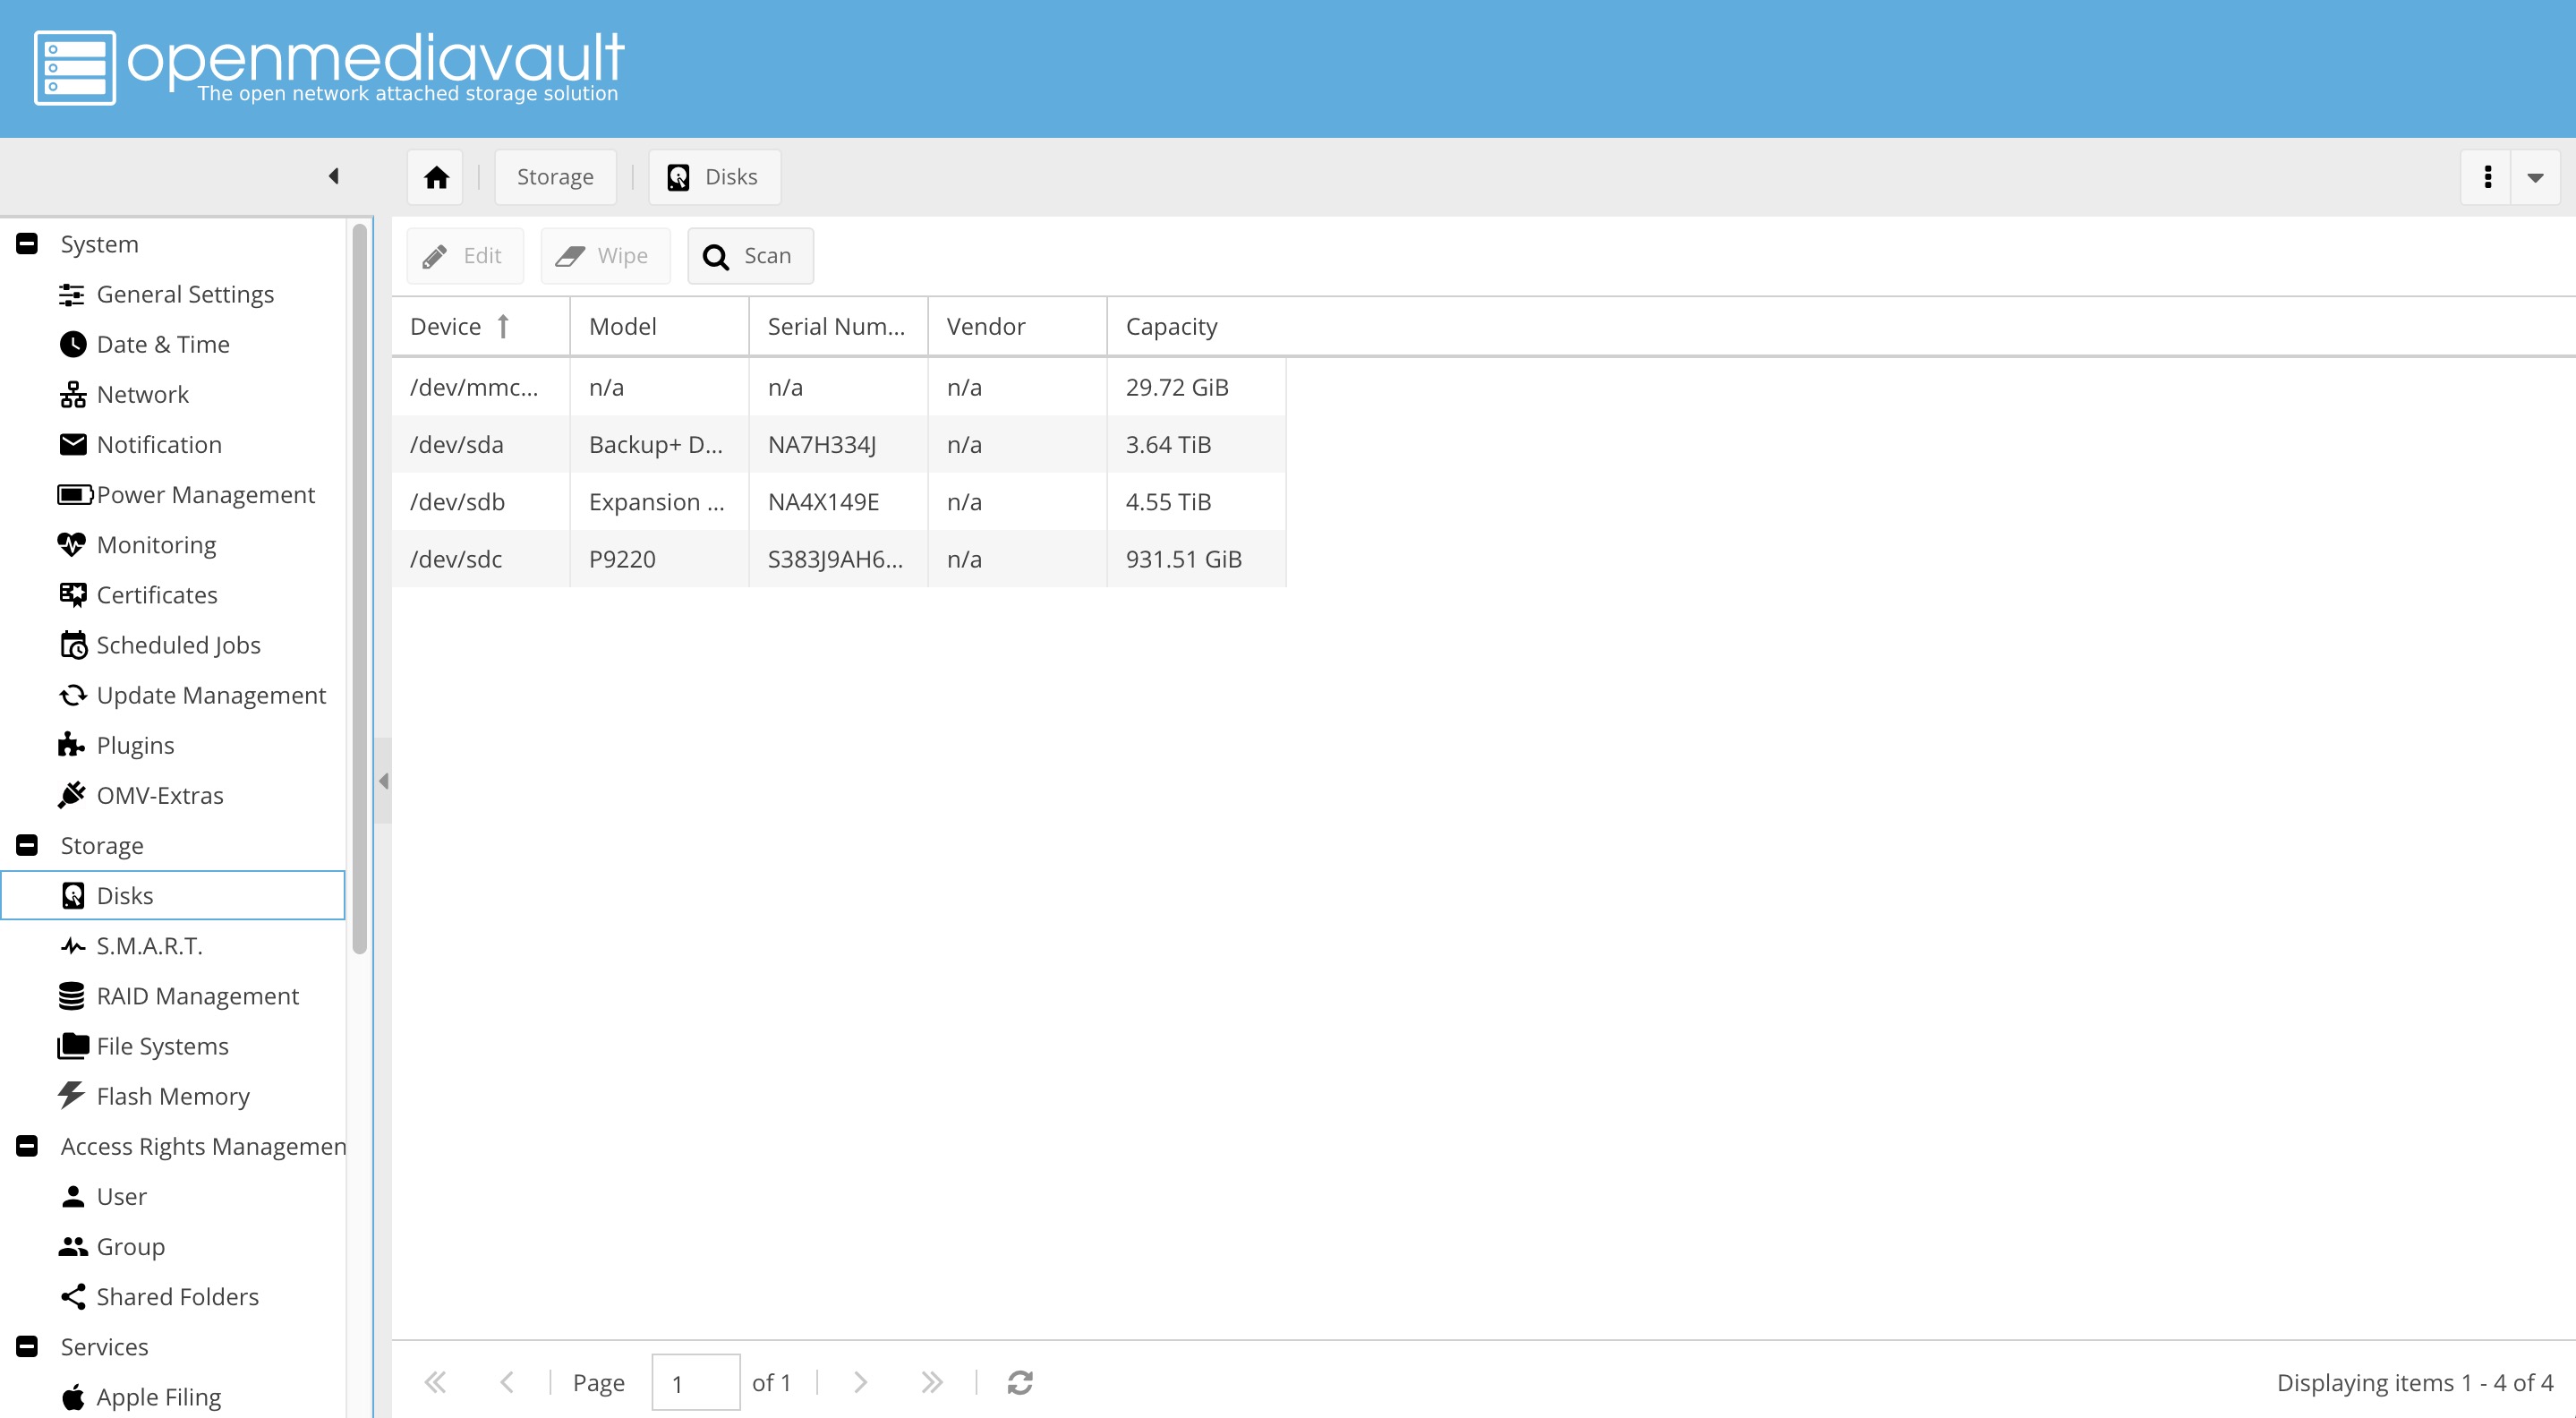This screenshot has height=1418, width=2576.
Task: Go to Flash Memory settings
Action: pos(172,1096)
